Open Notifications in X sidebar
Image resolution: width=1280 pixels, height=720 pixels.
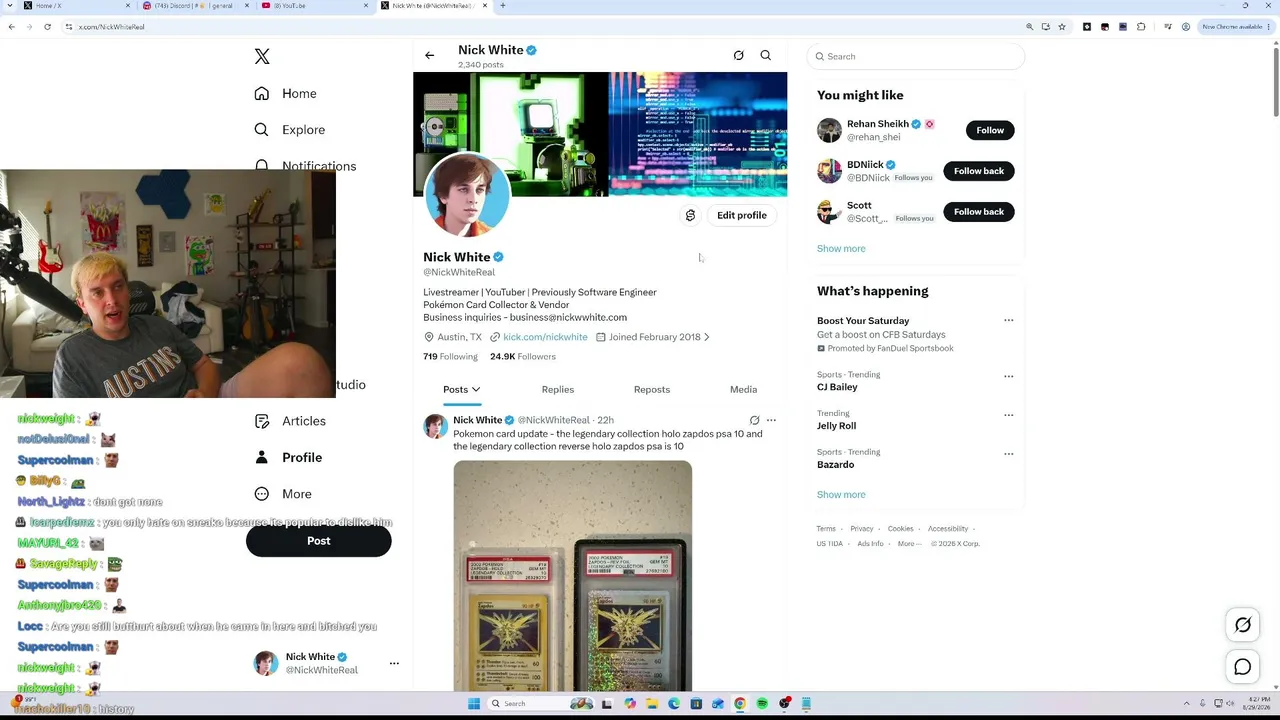(306, 165)
